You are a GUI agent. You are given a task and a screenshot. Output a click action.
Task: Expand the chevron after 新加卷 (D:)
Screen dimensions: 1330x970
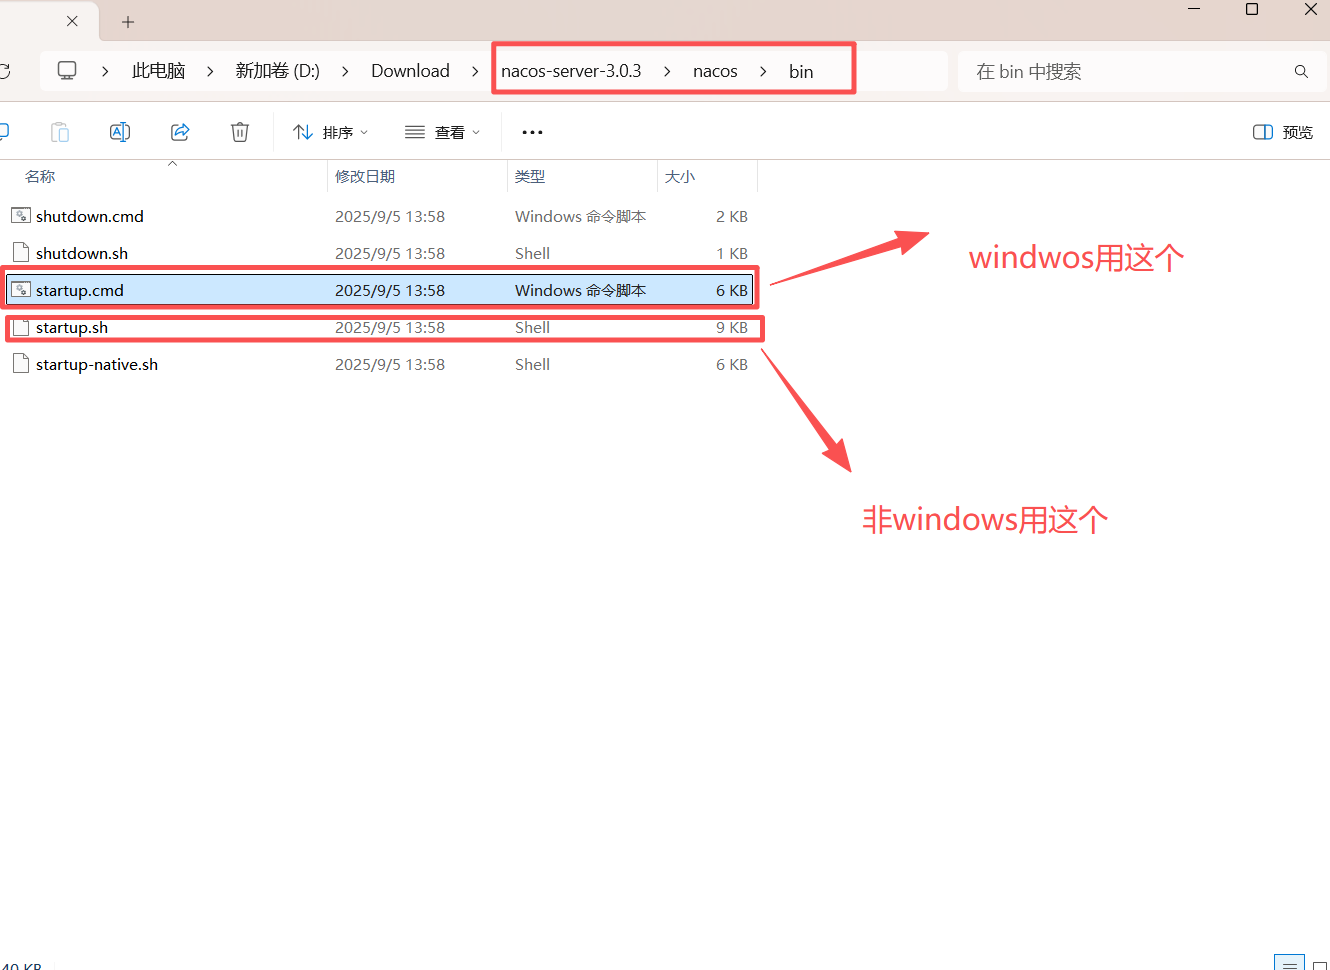pyautogui.click(x=345, y=71)
